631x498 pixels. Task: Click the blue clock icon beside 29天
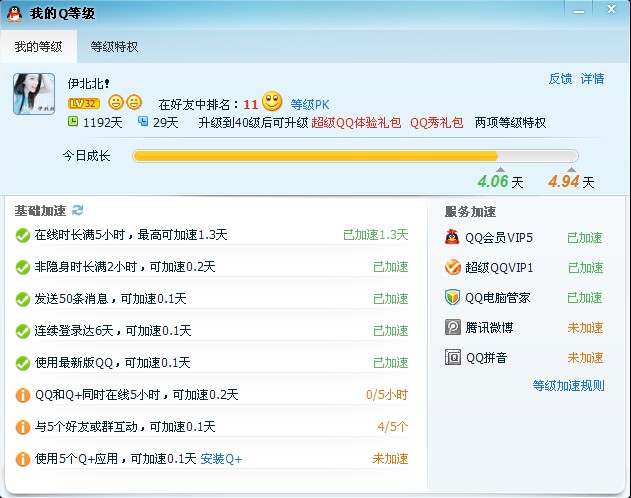coord(142,121)
